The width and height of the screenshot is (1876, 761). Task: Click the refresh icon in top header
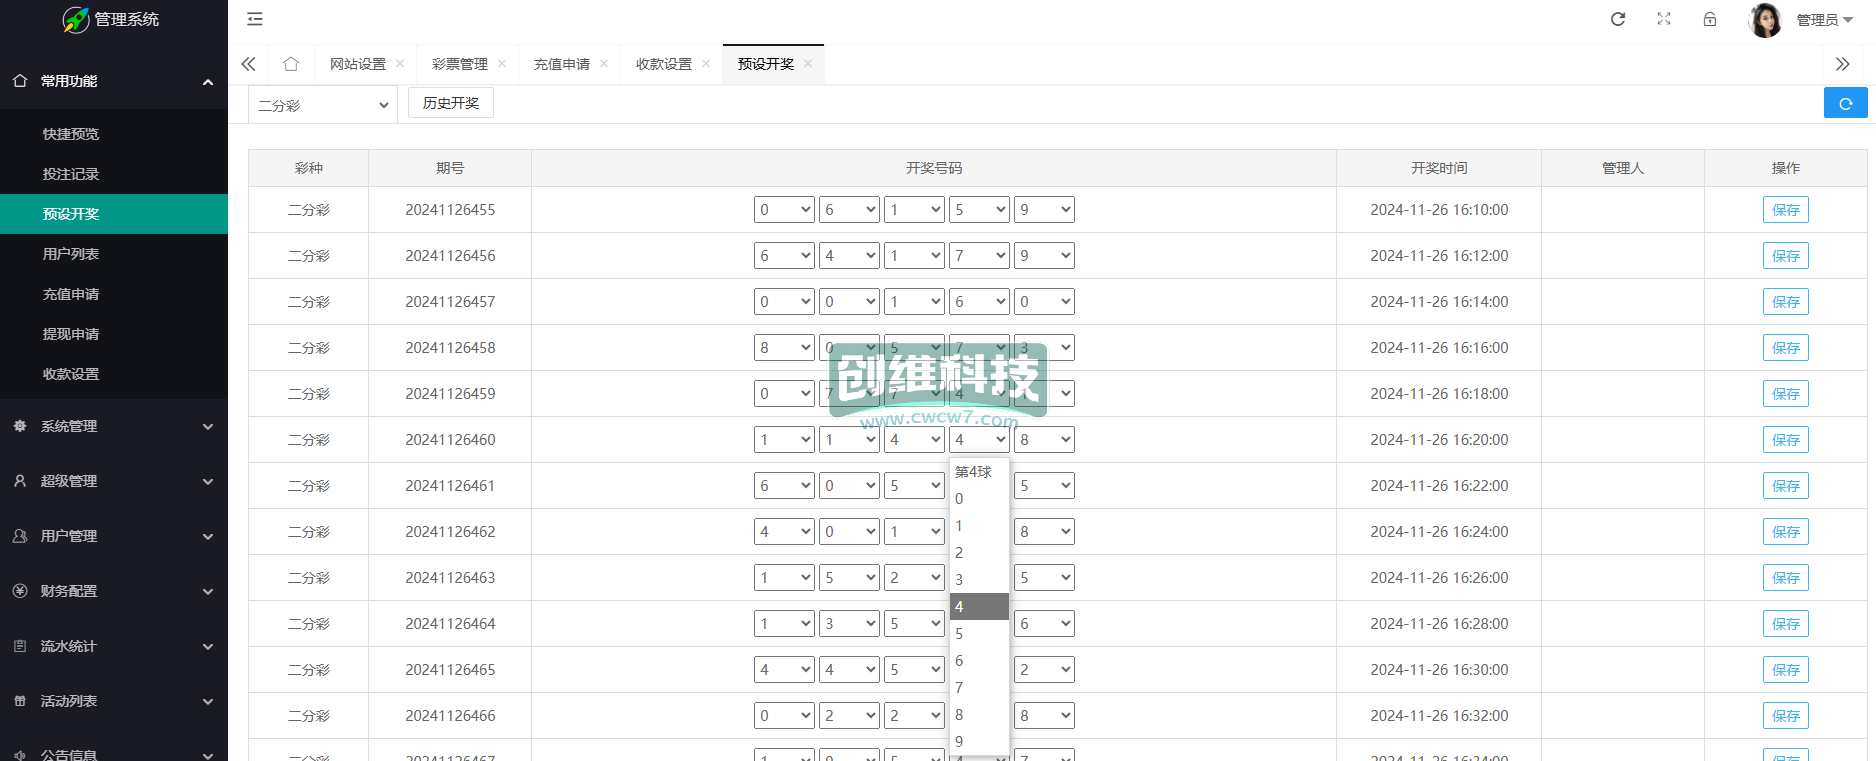click(1618, 19)
